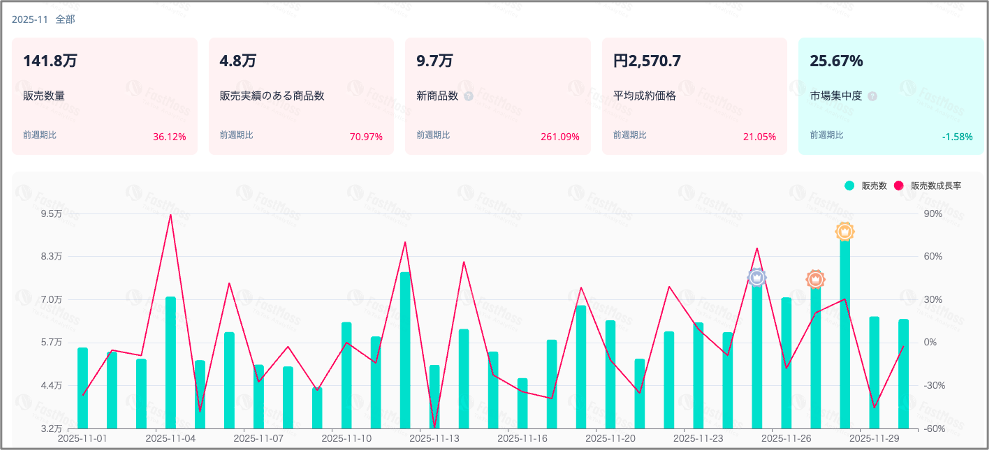Toggle the 販売数 series in chart legend

(866, 186)
